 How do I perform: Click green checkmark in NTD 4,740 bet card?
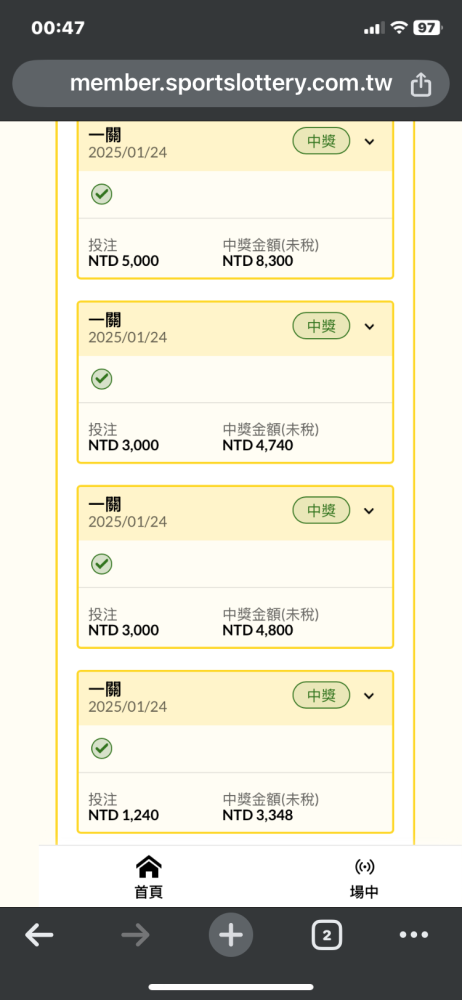click(101, 379)
